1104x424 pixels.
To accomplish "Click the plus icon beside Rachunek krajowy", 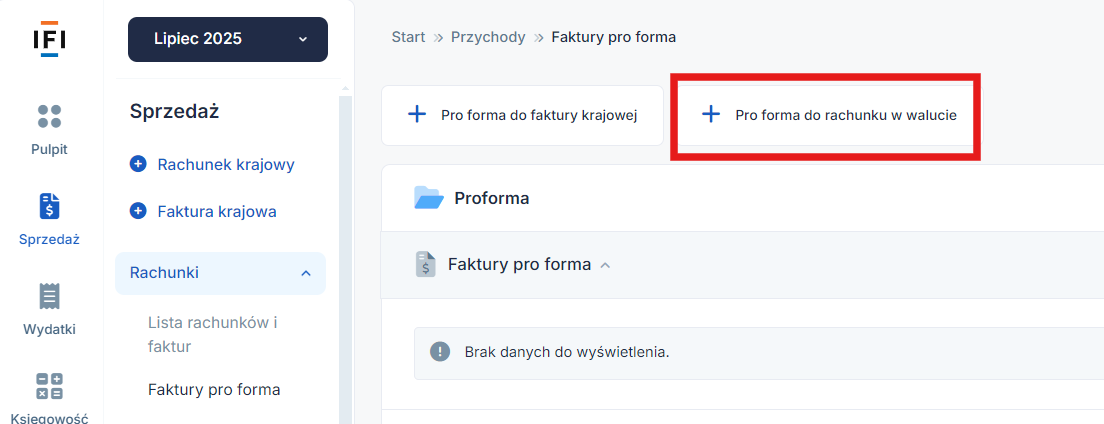I will pos(139,165).
